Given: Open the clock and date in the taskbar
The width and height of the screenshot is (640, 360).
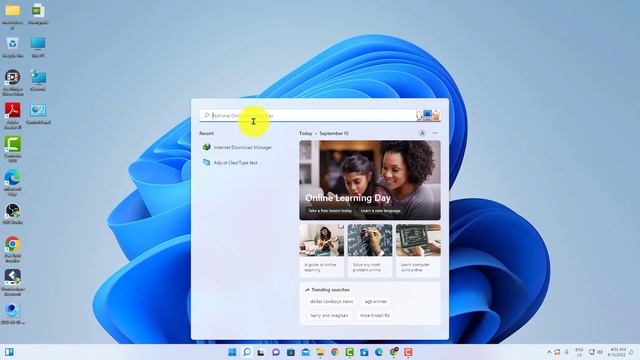Looking at the screenshot, I should click(x=618, y=352).
